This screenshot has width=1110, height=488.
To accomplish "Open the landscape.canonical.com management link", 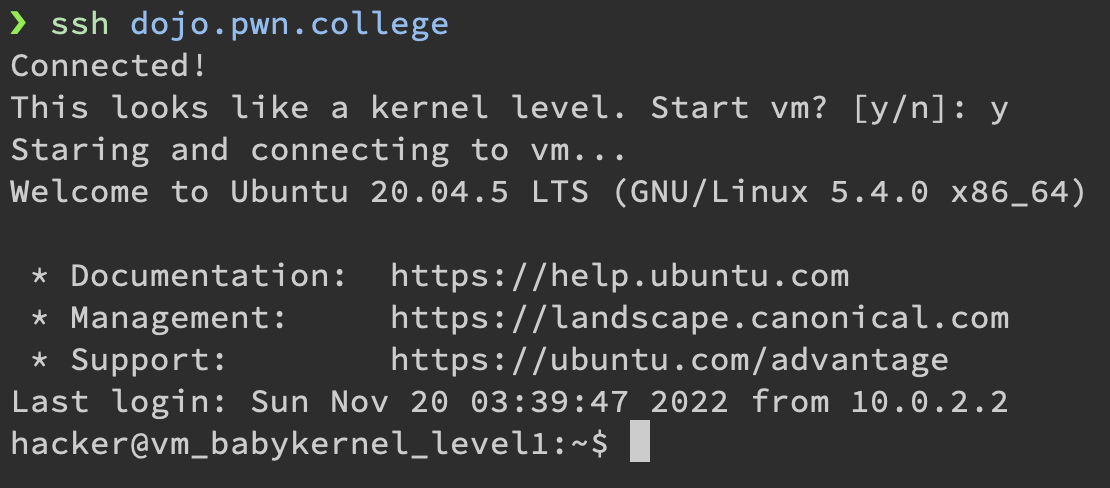I will (699, 319).
